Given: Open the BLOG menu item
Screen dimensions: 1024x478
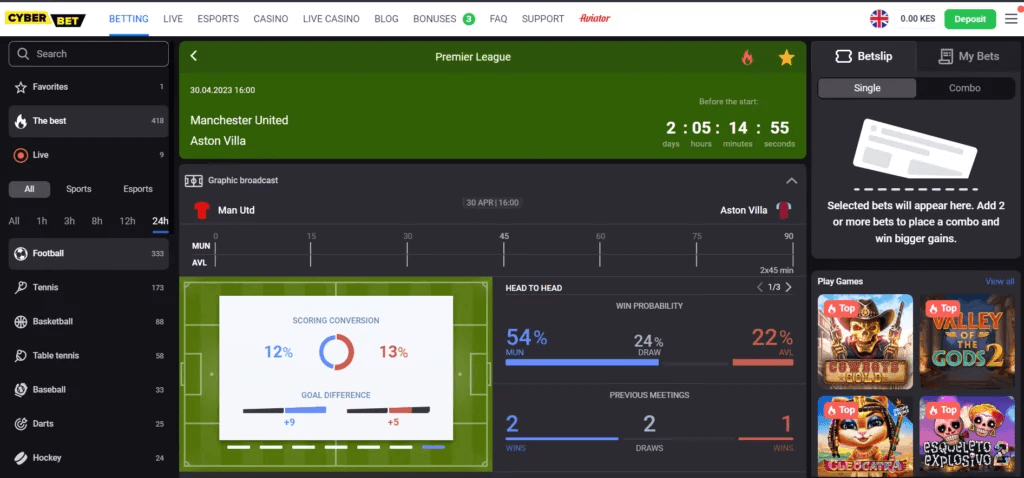Looking at the screenshot, I should click(x=387, y=19).
